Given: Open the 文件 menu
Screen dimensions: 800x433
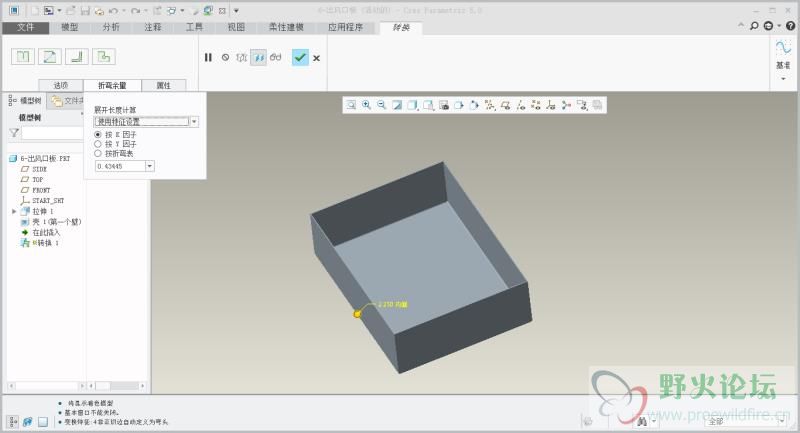Looking at the screenshot, I should coord(26,27).
